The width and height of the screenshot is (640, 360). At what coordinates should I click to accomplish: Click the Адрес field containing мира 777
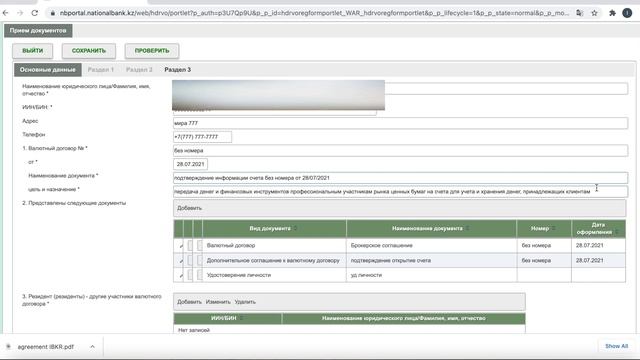click(400, 123)
